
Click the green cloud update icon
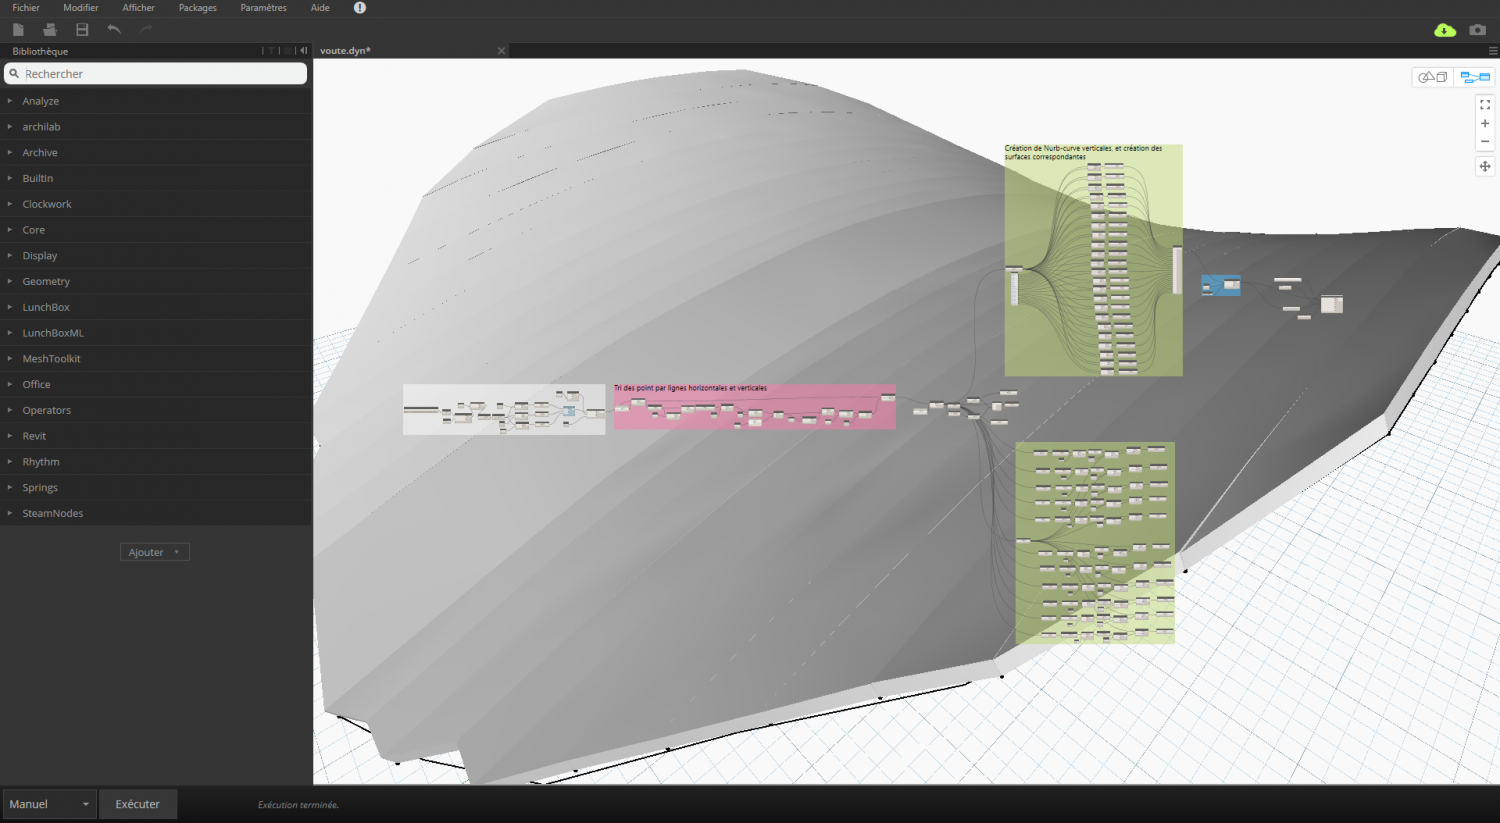[1444, 30]
